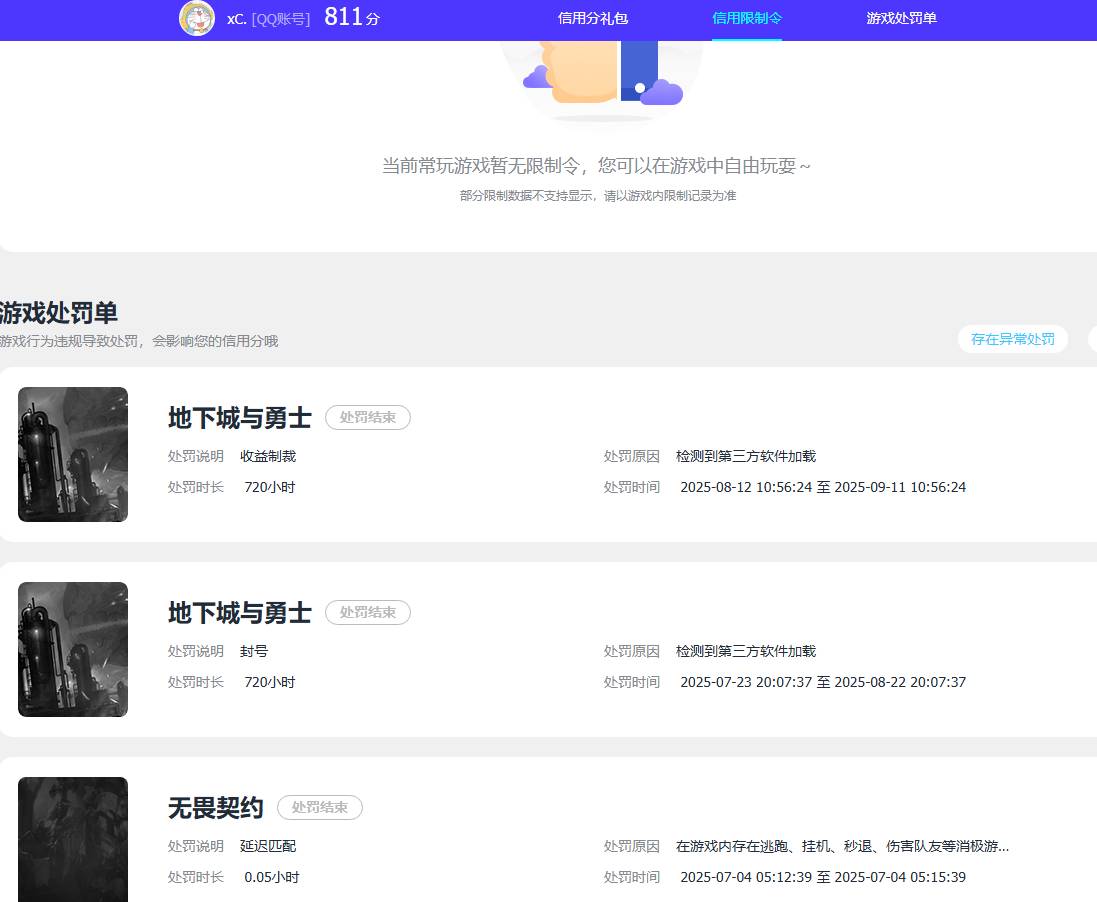Viewport: 1097px width, 902px height.
Task: Click 处罚结束 badge beside 无畏契约 entry
Action: click(319, 808)
